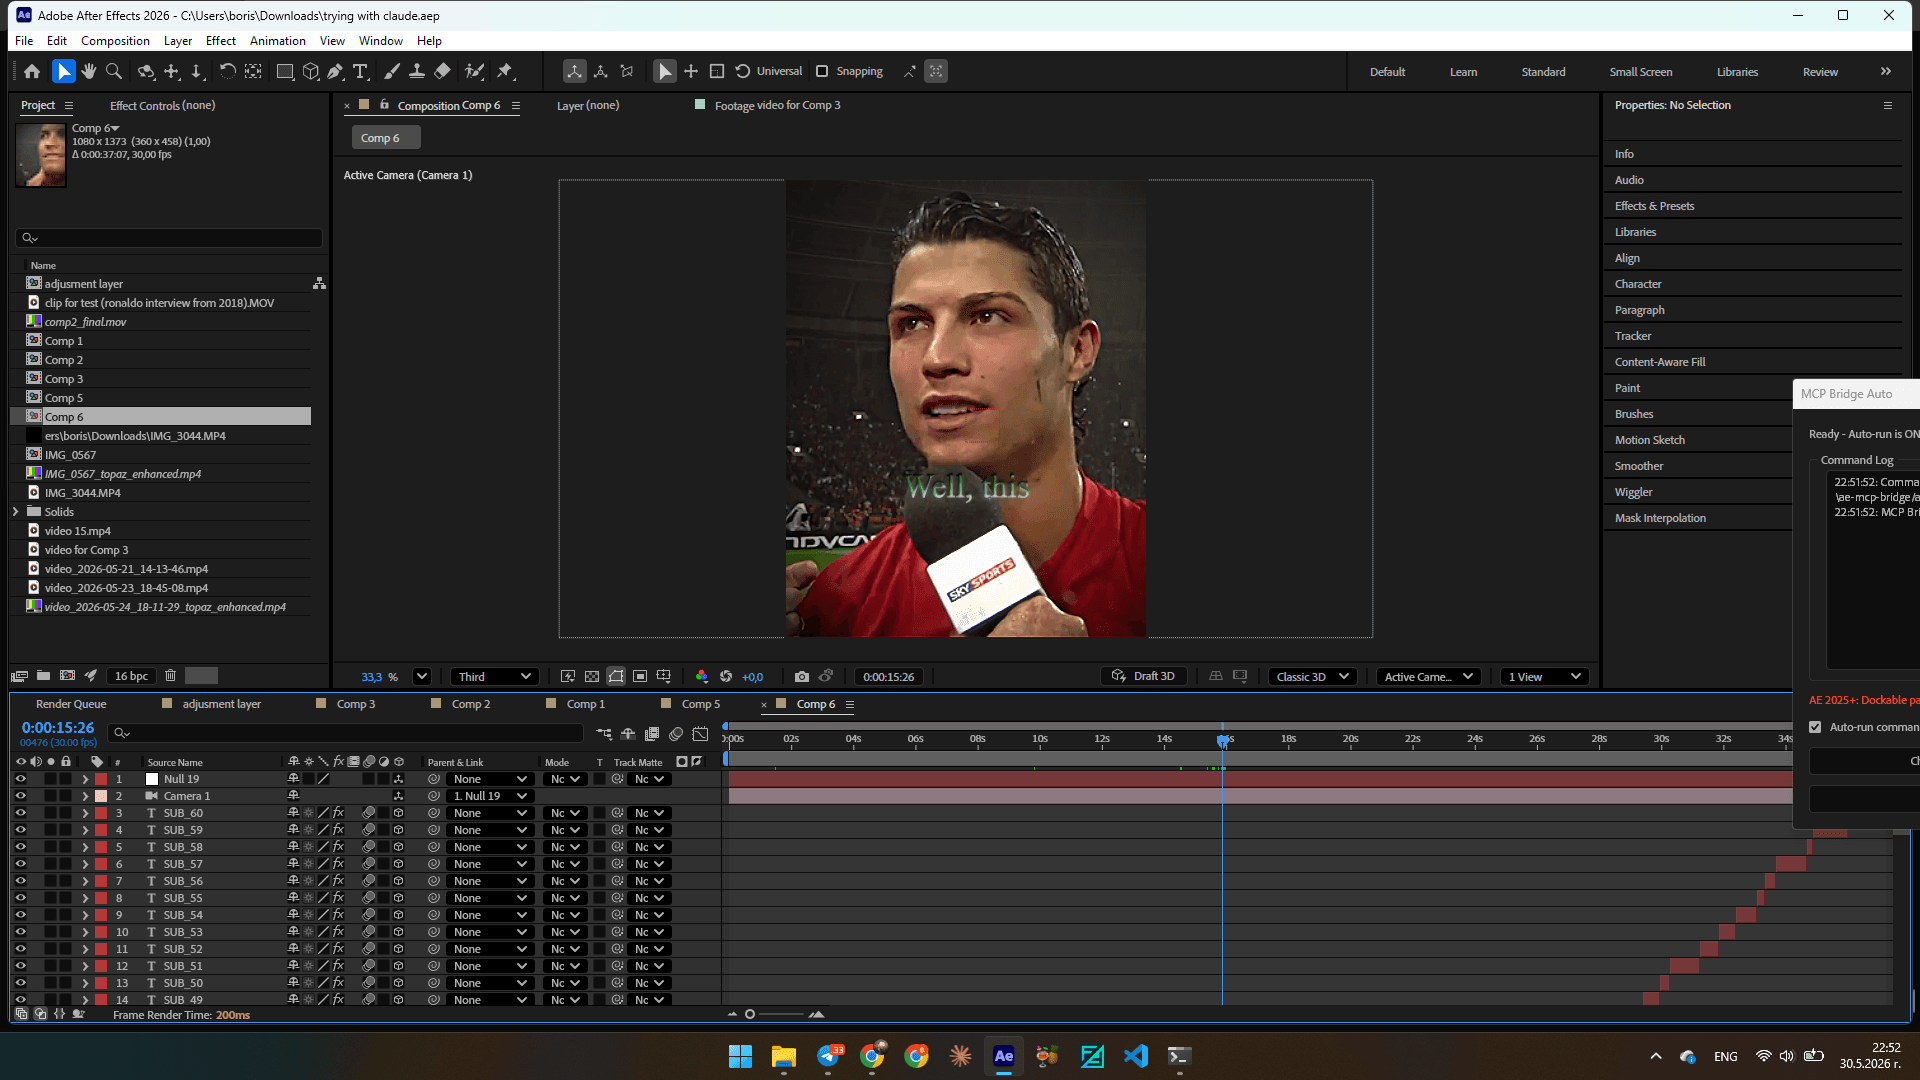Expand SUB_60 layer properties
This screenshot has height=1080, width=1920.
click(x=85, y=813)
